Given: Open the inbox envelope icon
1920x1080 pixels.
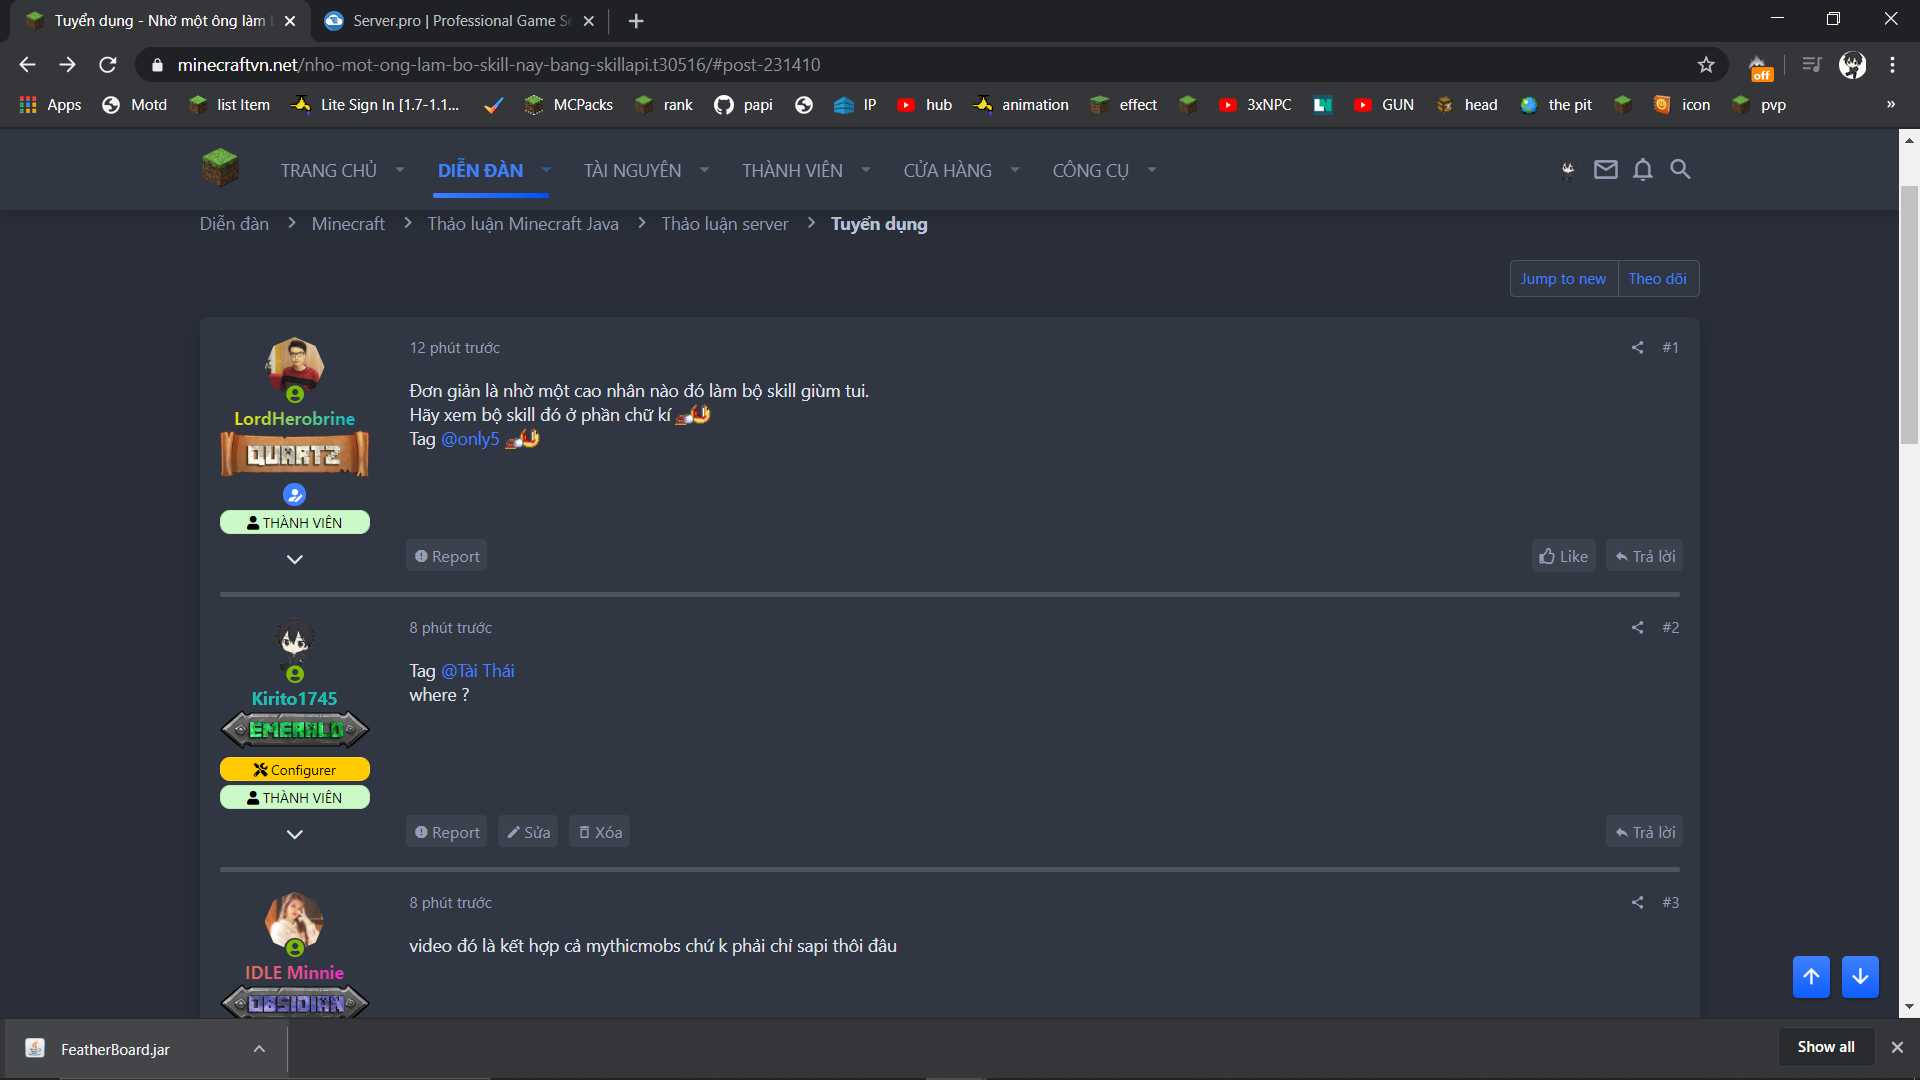Looking at the screenshot, I should [x=1605, y=170].
